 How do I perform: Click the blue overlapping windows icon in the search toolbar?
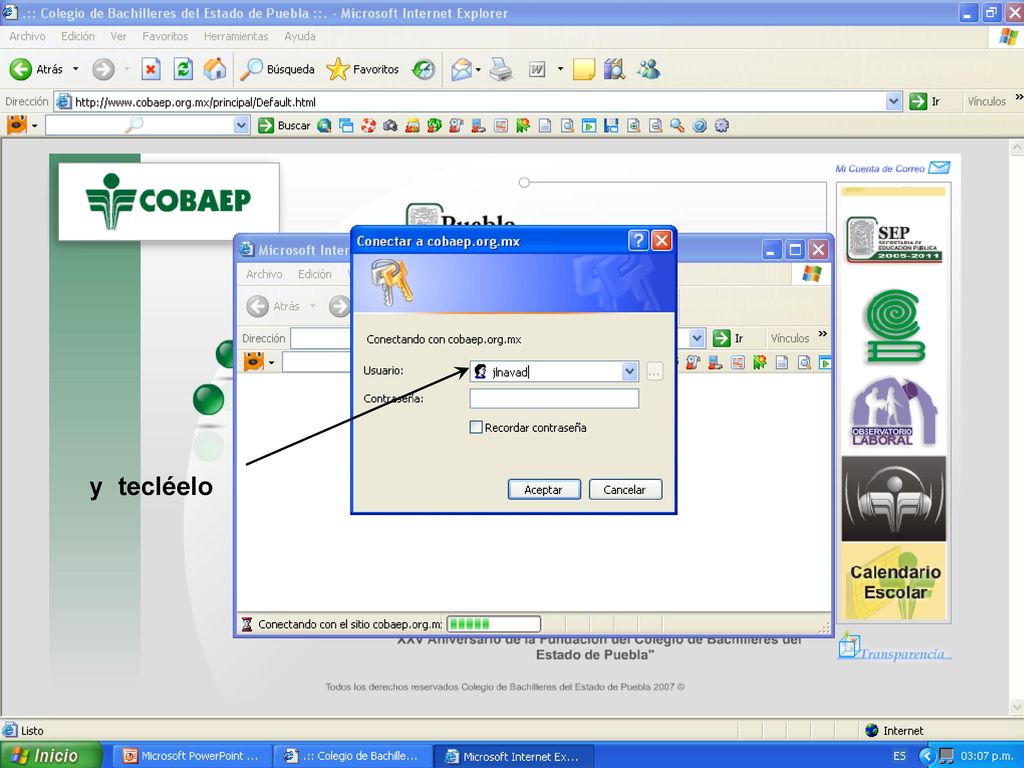pos(346,125)
